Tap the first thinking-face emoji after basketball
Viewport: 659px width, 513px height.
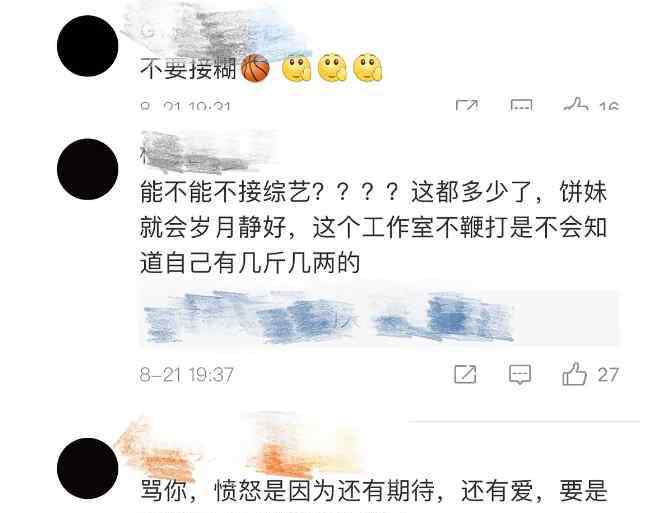tap(297, 68)
